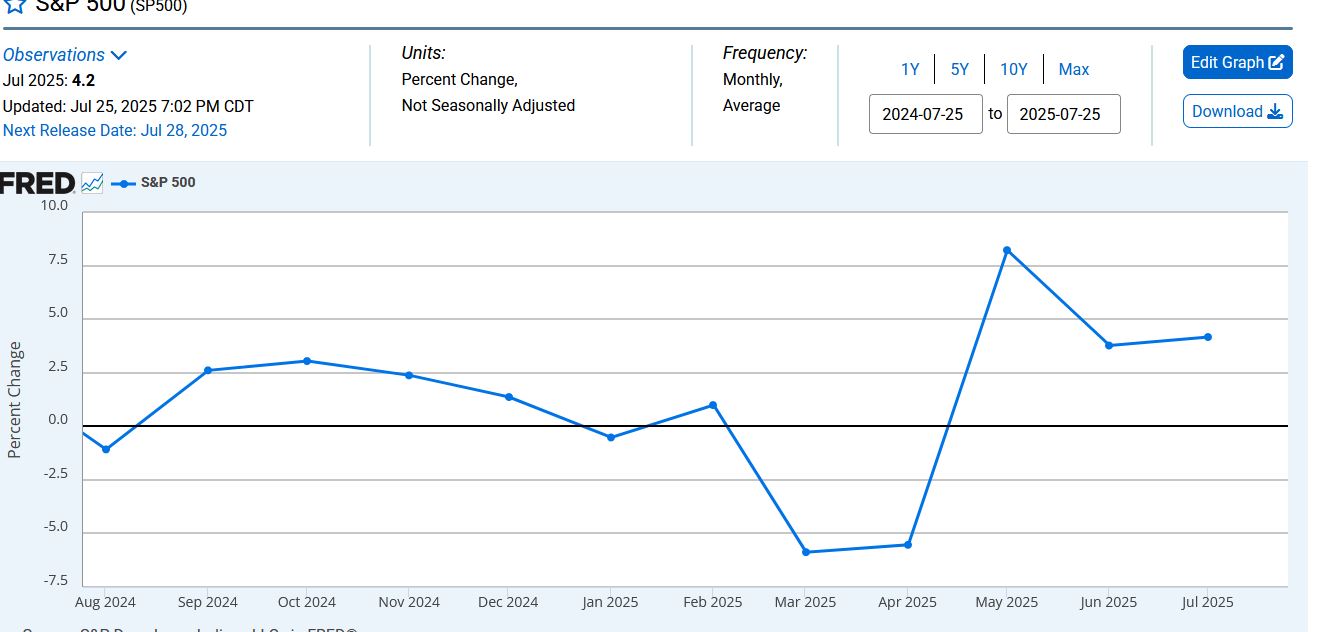The width and height of the screenshot is (1341, 632).
Task: Click the start date field 2024-07-25
Action: 925,114
